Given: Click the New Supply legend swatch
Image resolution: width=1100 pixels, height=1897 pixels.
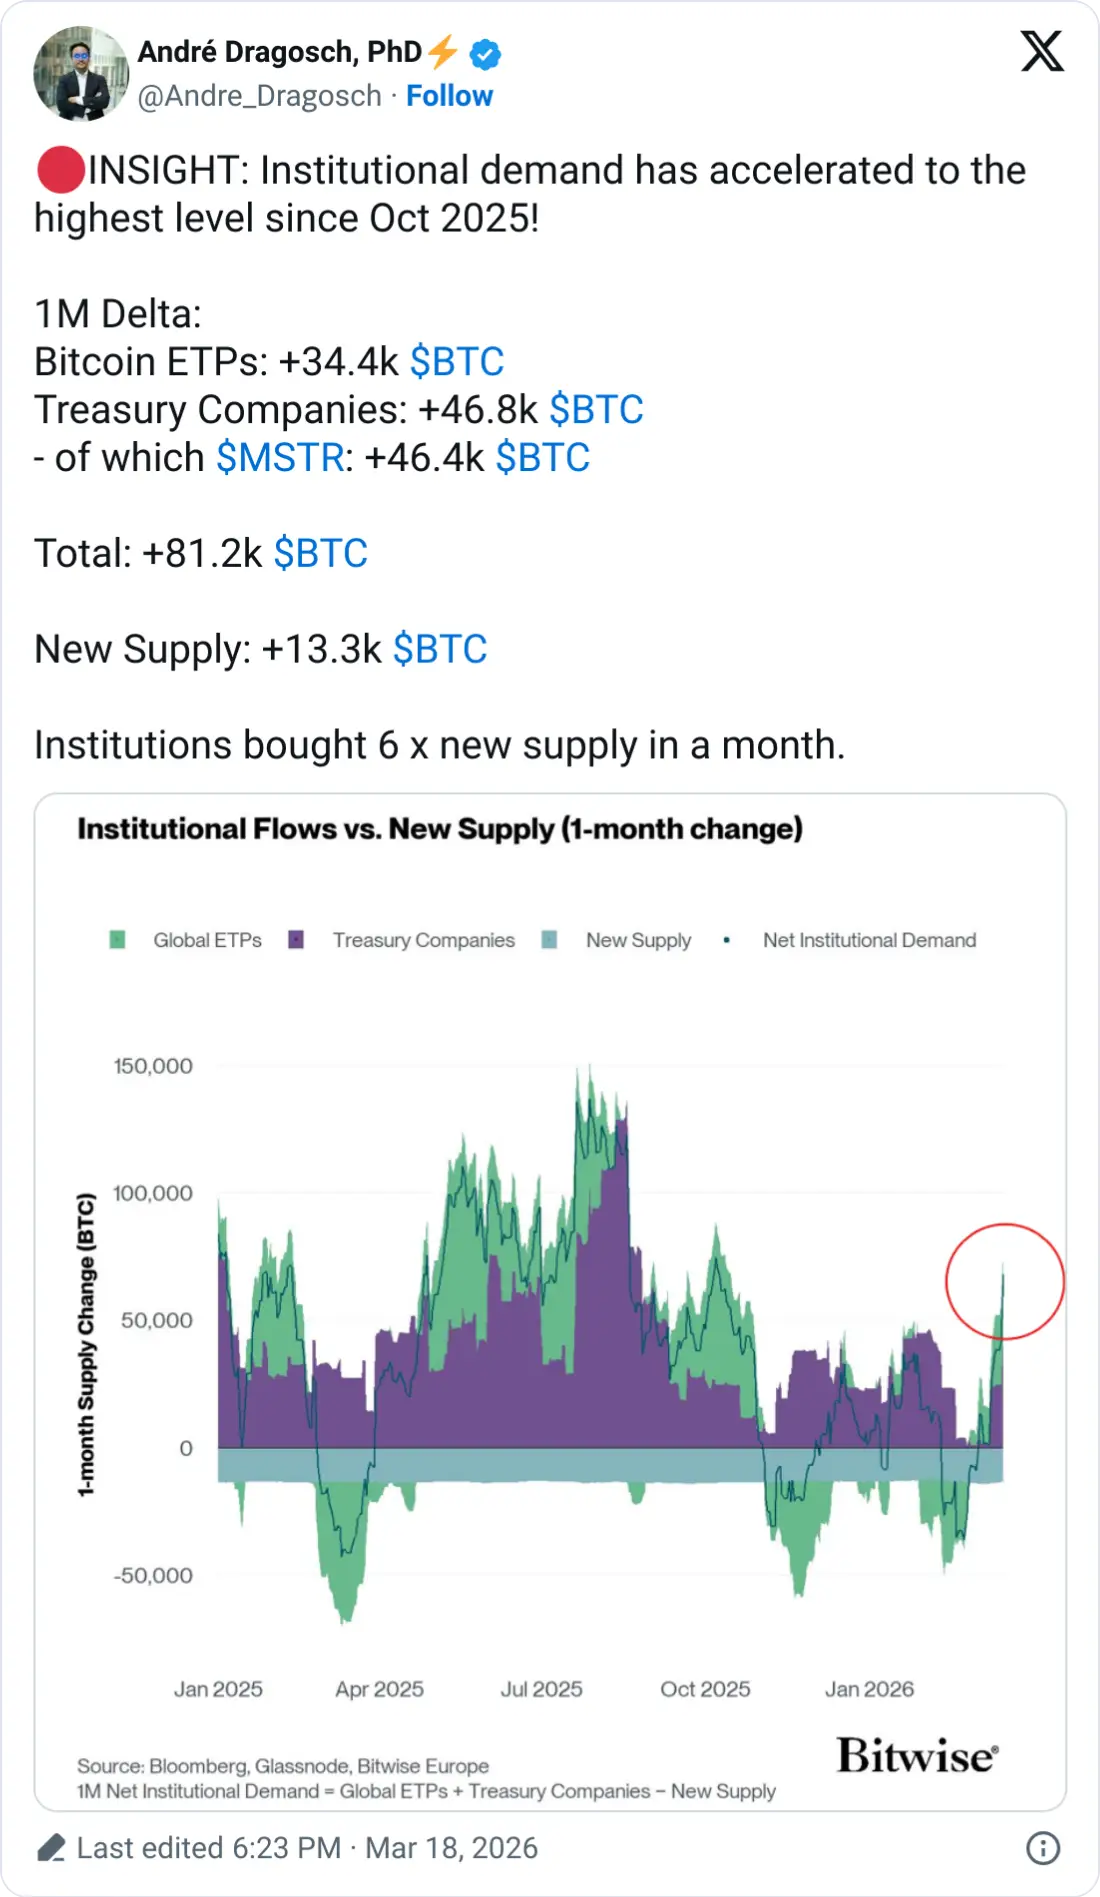Looking at the screenshot, I should point(549,940).
